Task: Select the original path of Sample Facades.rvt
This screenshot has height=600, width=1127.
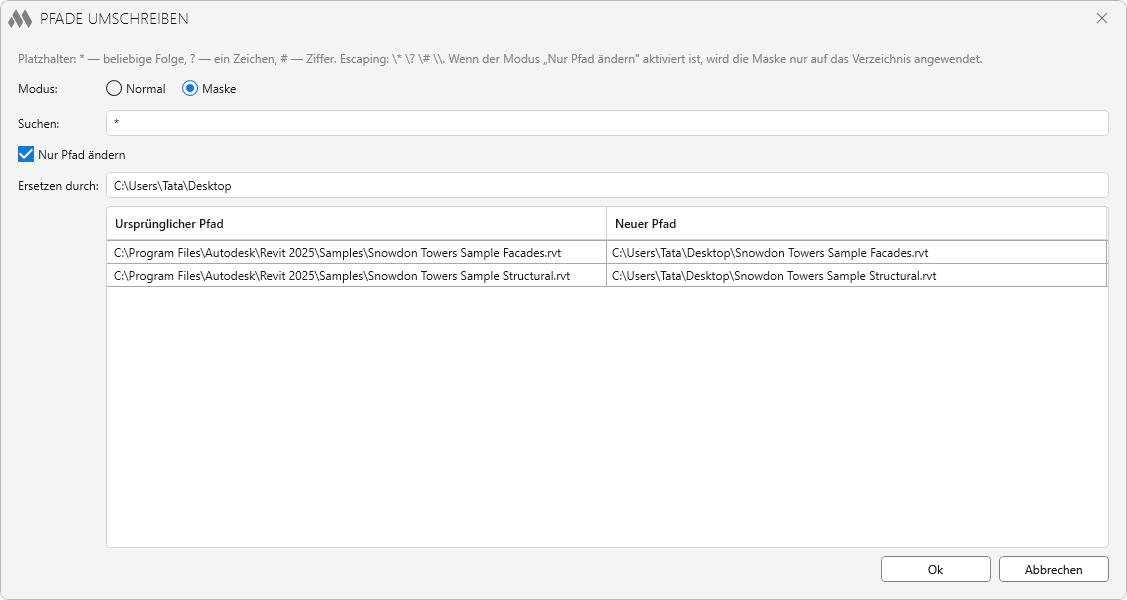Action: 338,253
